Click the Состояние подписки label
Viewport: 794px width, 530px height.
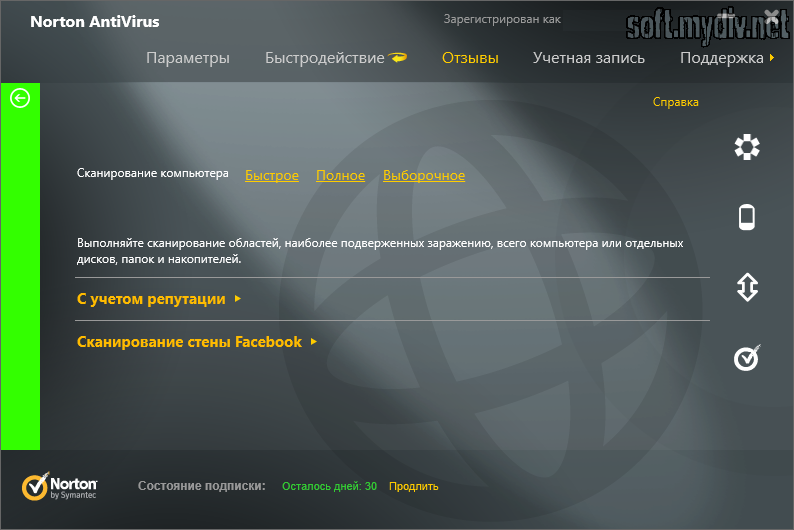pos(202,486)
